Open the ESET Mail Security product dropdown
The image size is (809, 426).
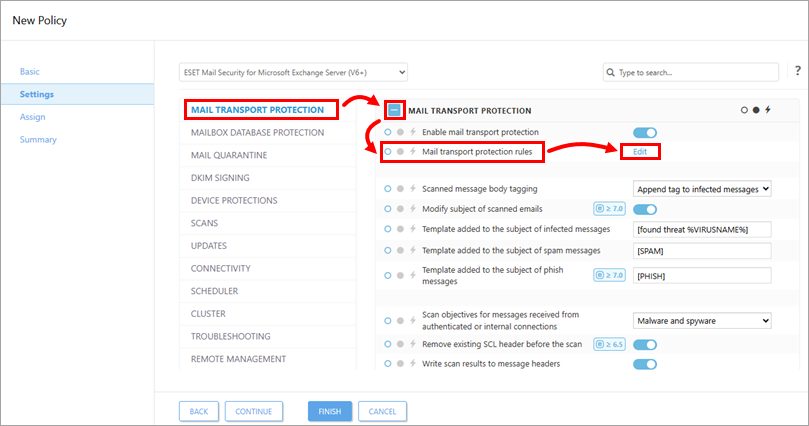(293, 72)
